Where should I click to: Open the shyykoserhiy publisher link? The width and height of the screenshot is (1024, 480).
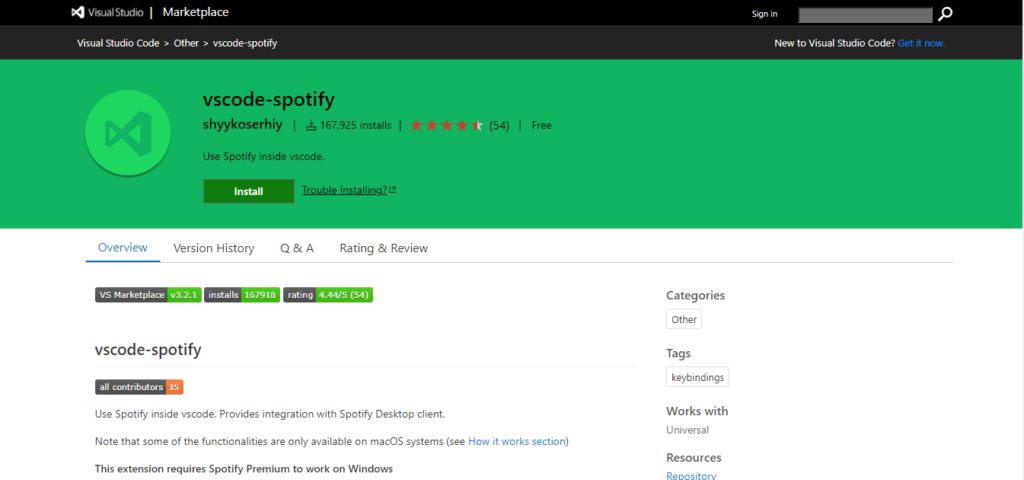click(x=243, y=125)
